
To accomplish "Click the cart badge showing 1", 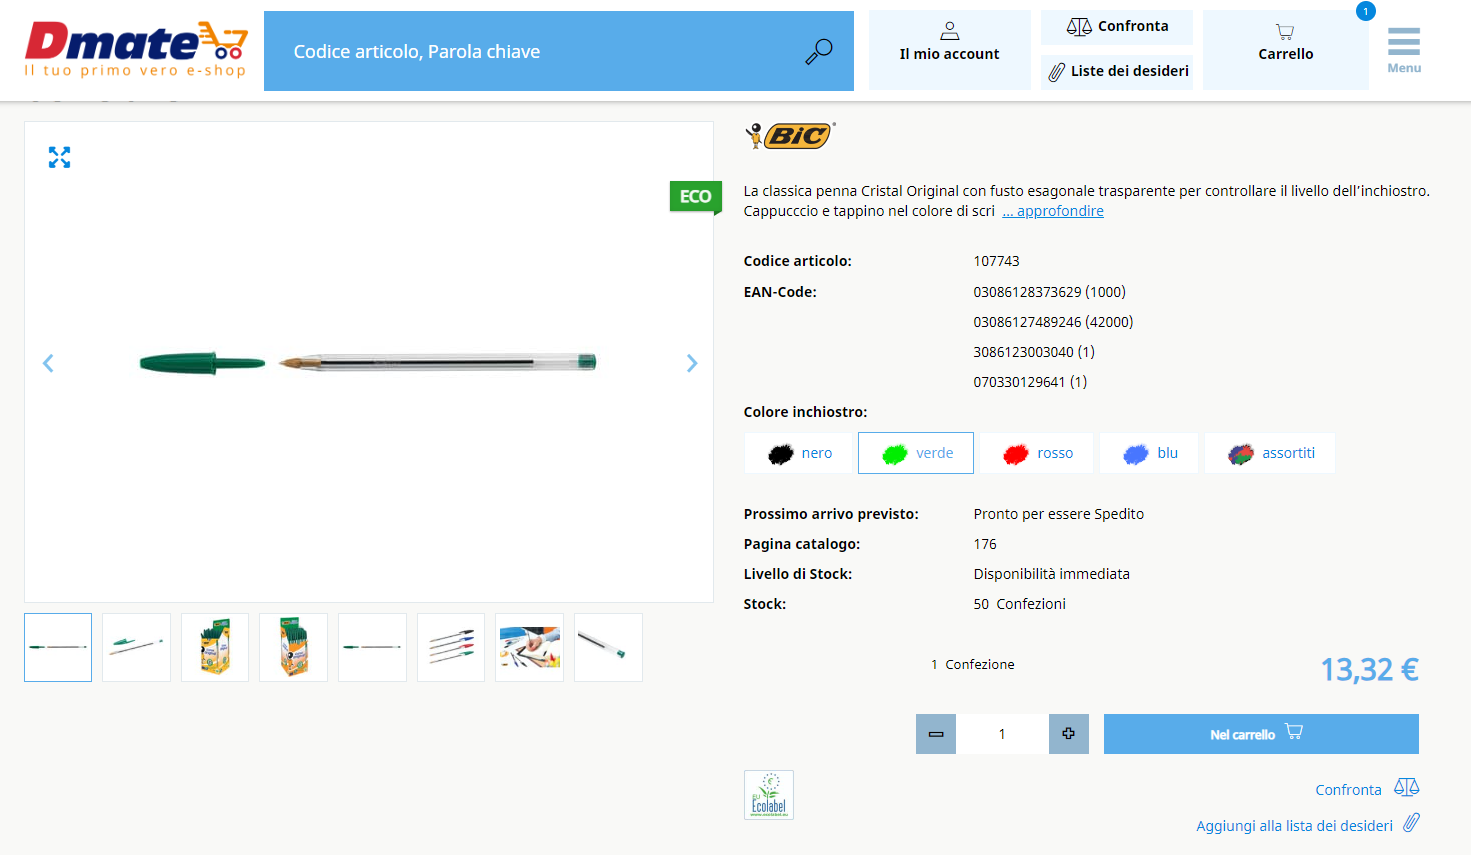I will pyautogui.click(x=1366, y=11).
